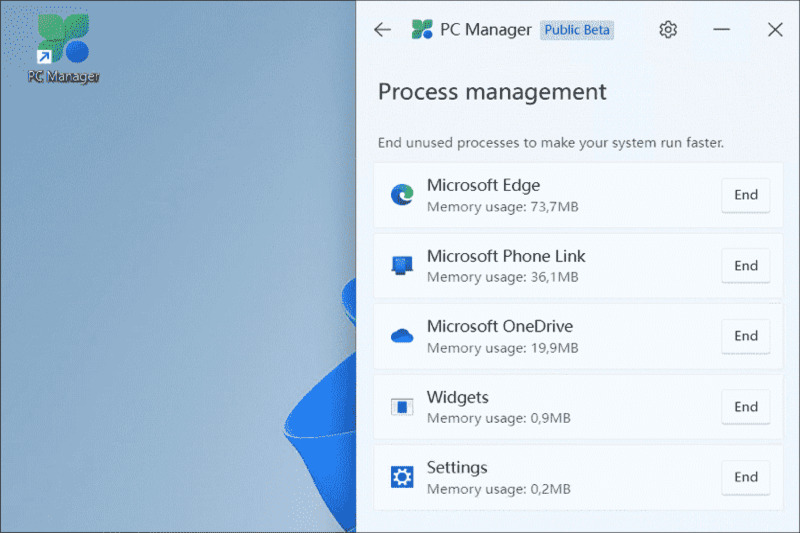The width and height of the screenshot is (800, 533).
Task: End the Microsoft Phone Link process
Action: click(x=745, y=266)
